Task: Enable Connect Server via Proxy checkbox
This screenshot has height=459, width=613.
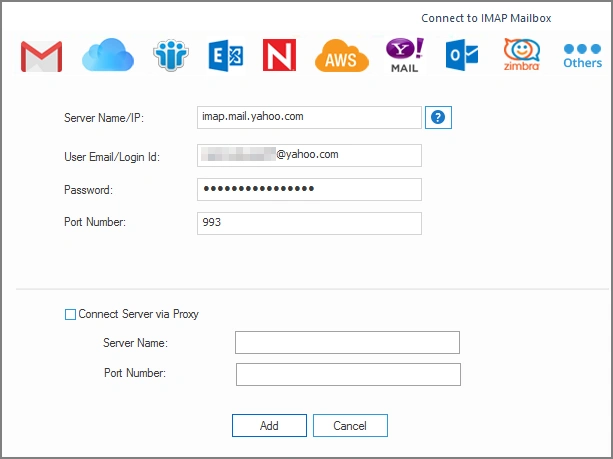Action: 70,314
